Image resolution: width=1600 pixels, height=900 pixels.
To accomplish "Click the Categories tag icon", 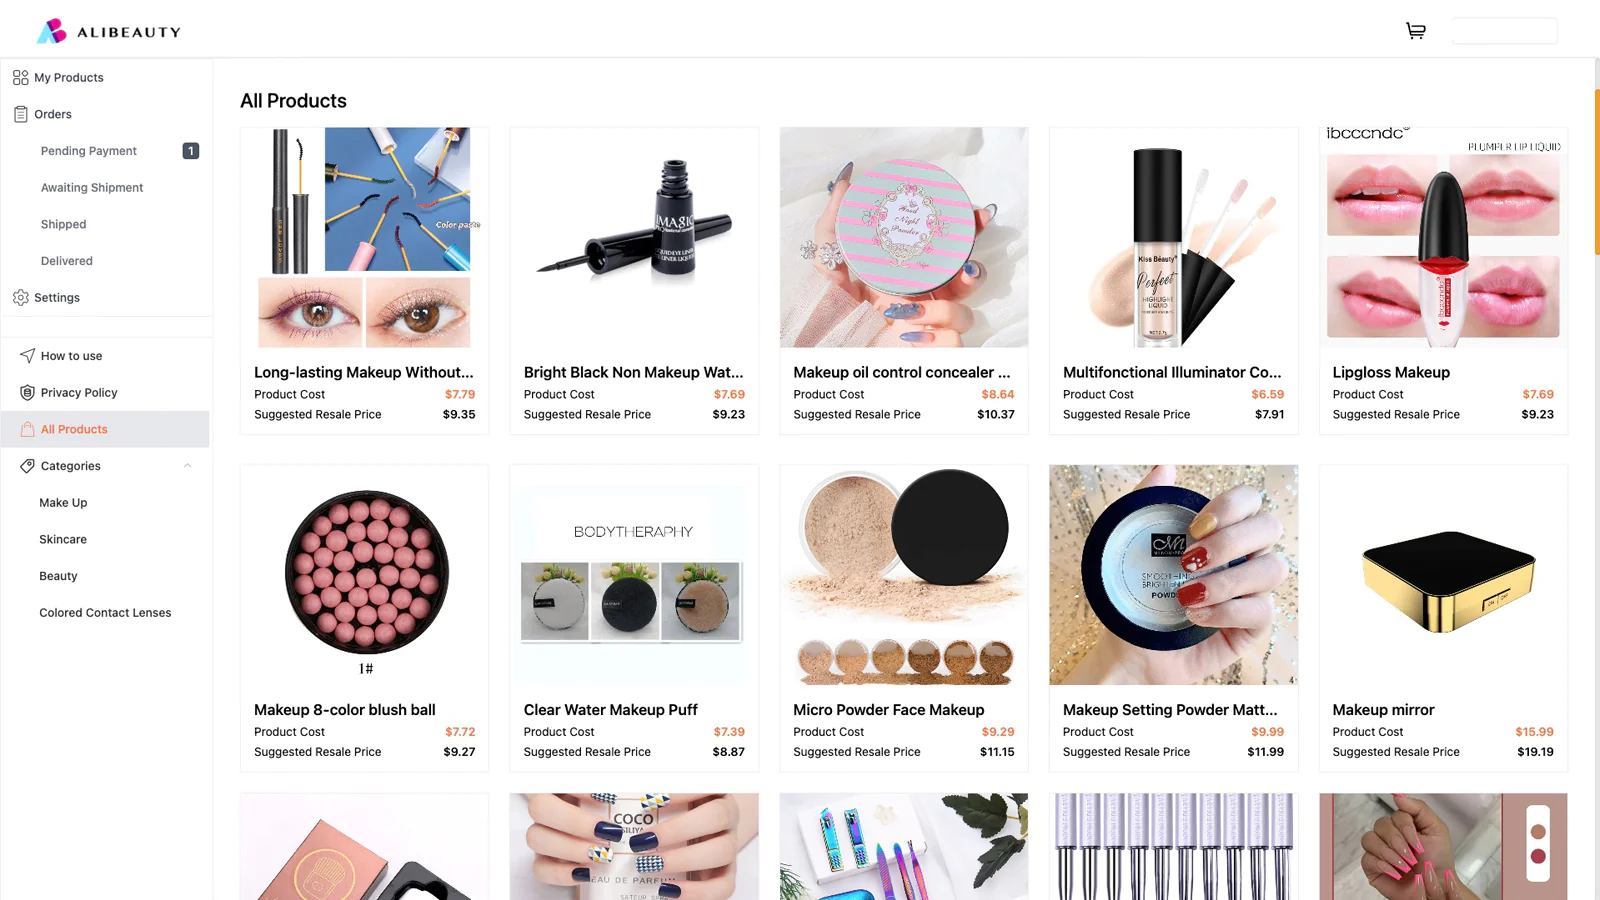I will (27, 465).
